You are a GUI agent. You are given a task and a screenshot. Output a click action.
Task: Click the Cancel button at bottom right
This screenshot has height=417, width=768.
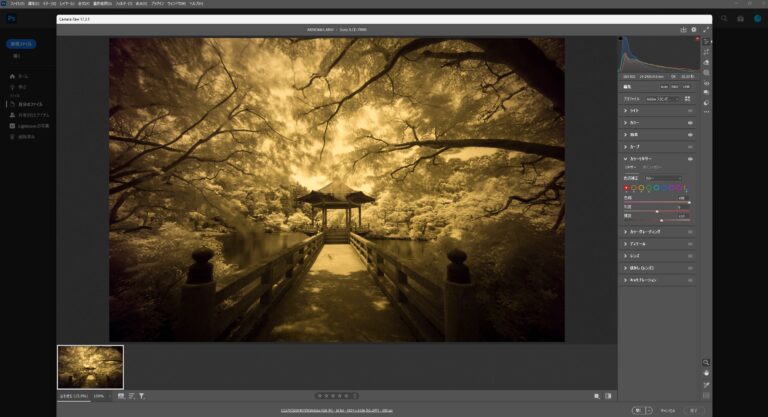coord(668,410)
